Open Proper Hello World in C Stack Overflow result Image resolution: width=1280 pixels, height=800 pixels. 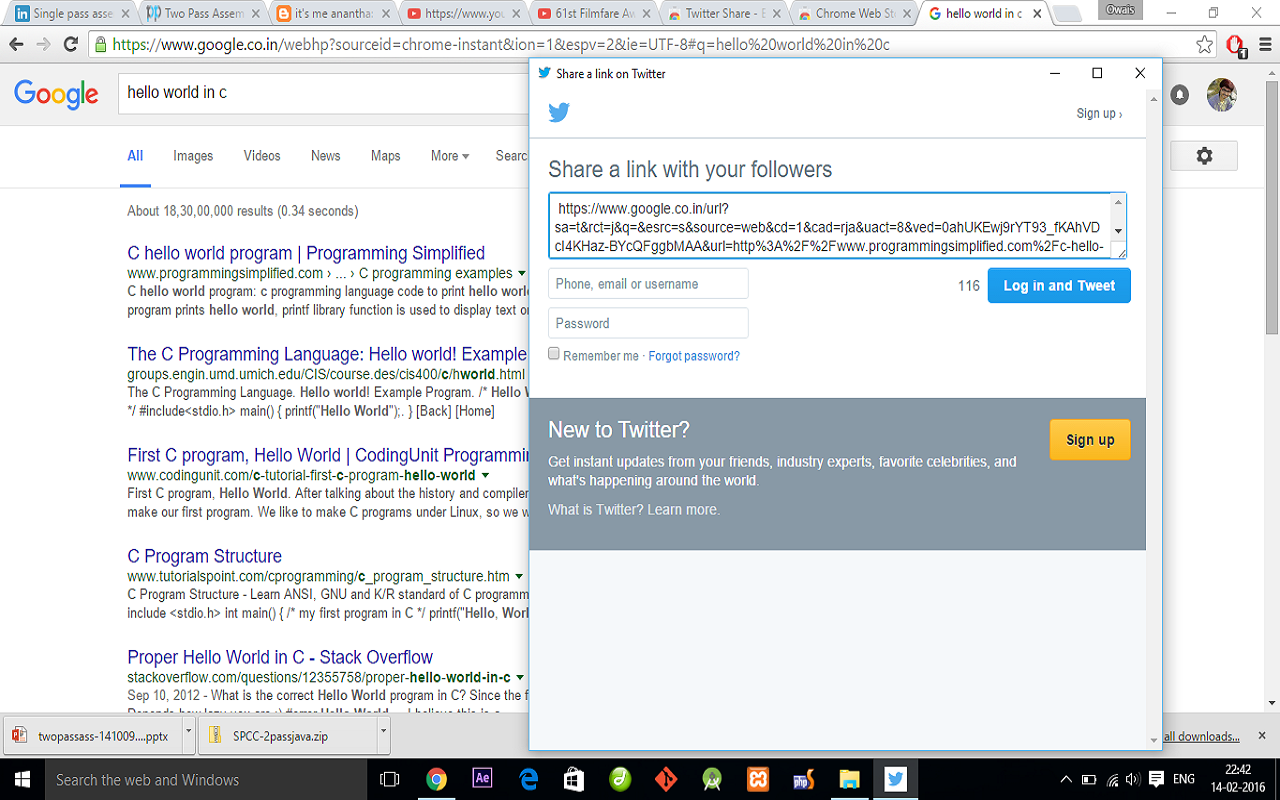pos(280,657)
